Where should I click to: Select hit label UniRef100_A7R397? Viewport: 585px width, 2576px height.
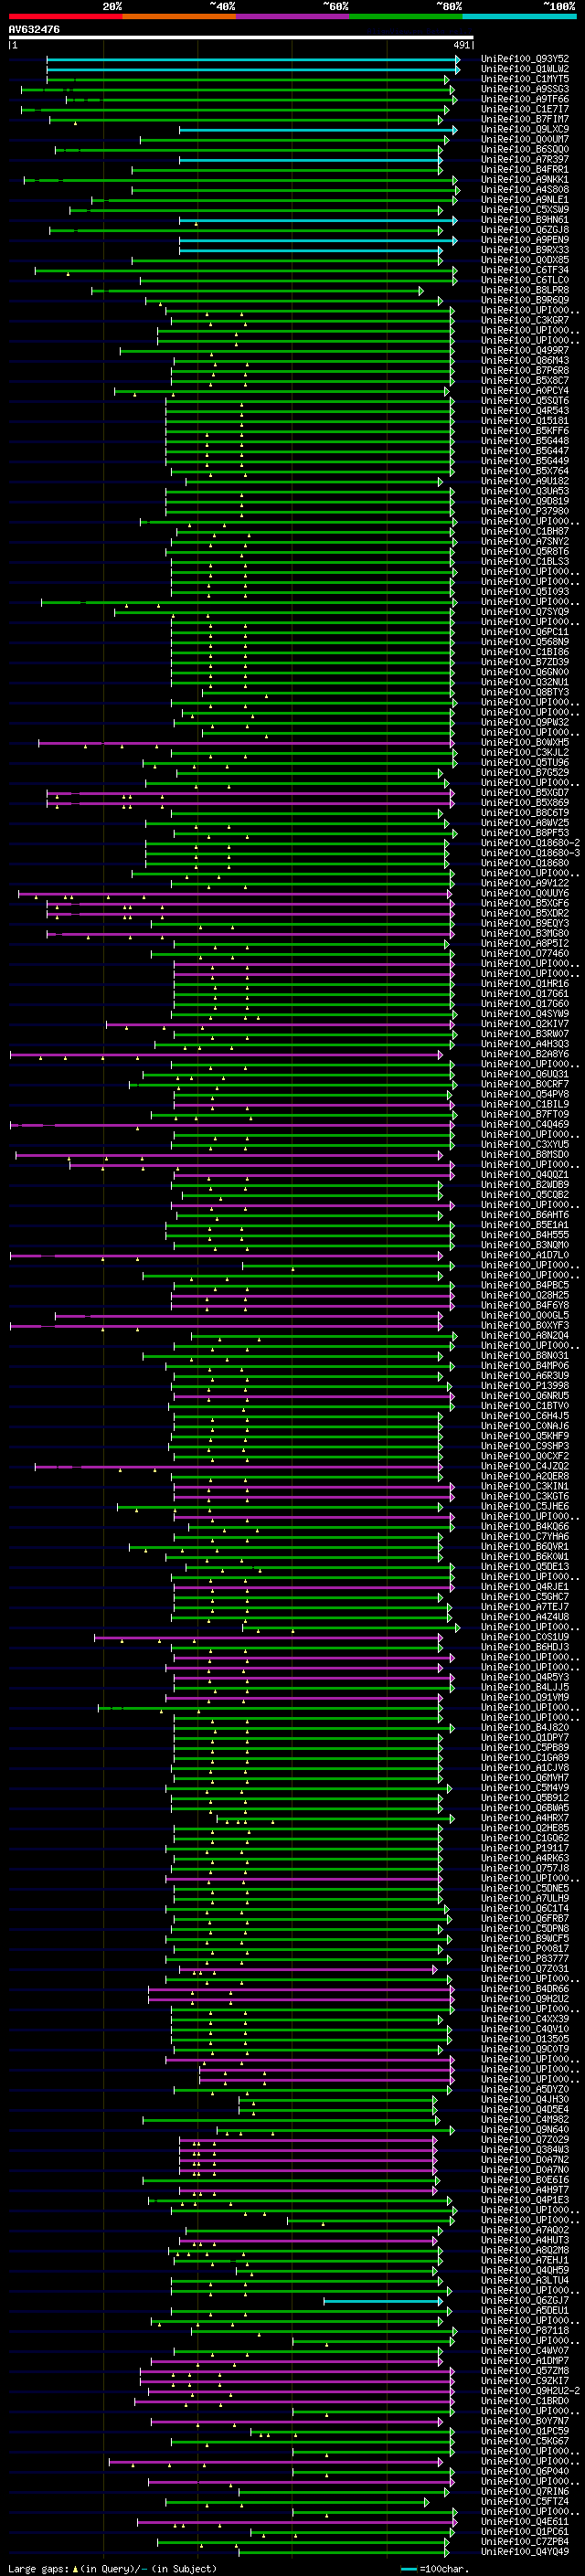point(525,159)
